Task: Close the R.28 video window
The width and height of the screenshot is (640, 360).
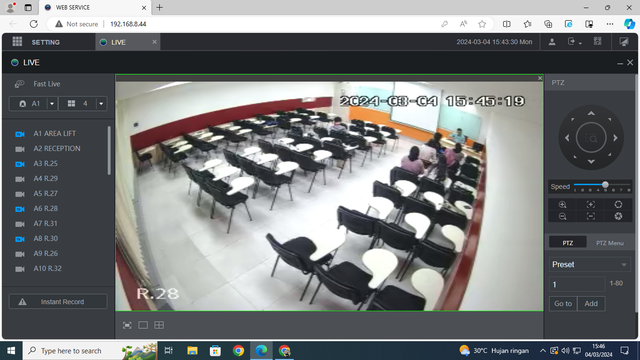Action: (x=540, y=78)
